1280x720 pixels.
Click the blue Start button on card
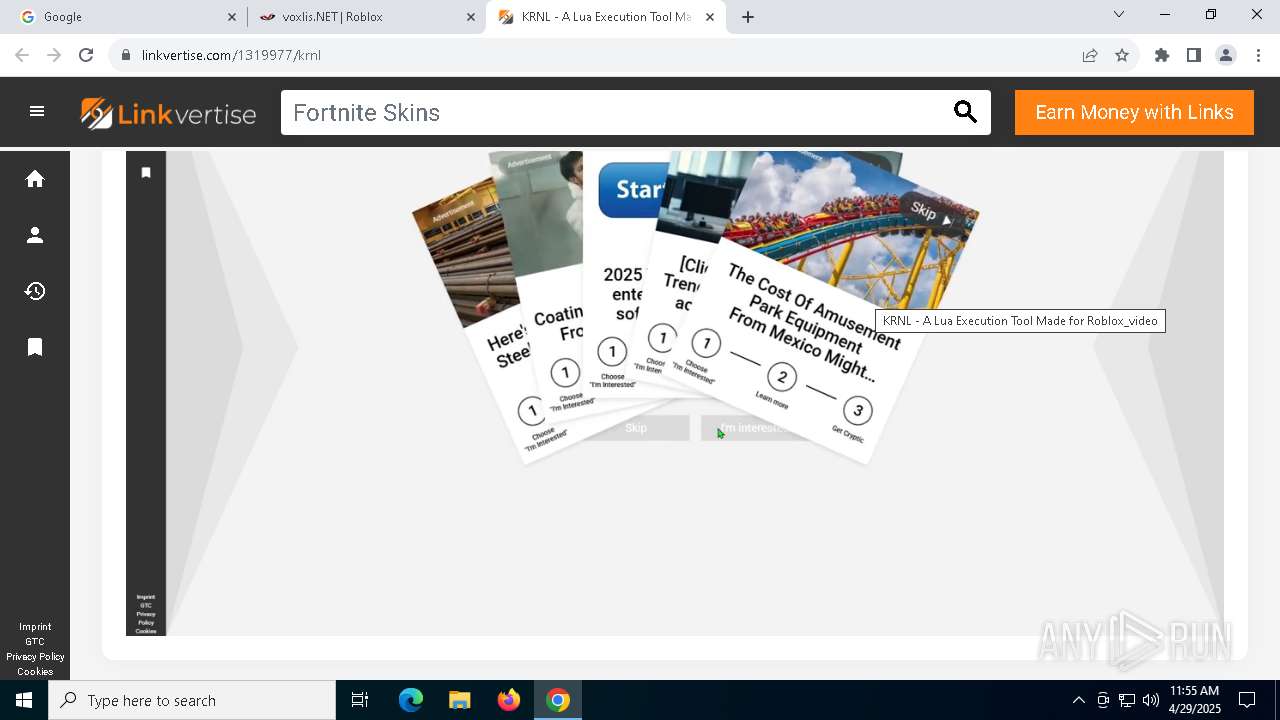point(634,189)
